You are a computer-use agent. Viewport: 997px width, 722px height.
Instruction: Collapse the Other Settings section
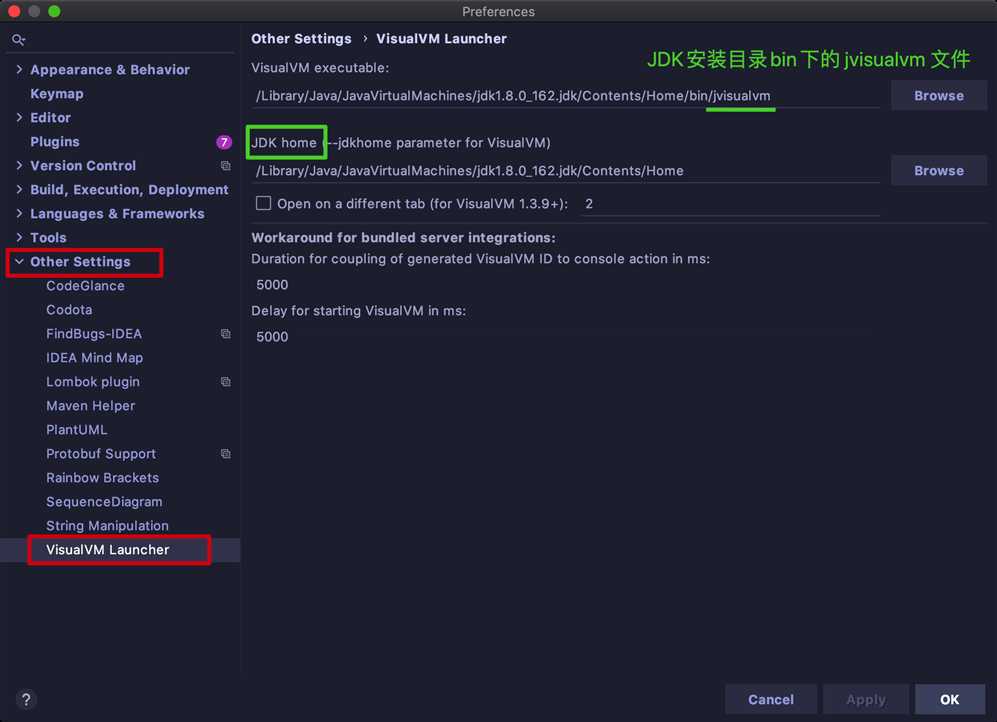tap(19, 261)
